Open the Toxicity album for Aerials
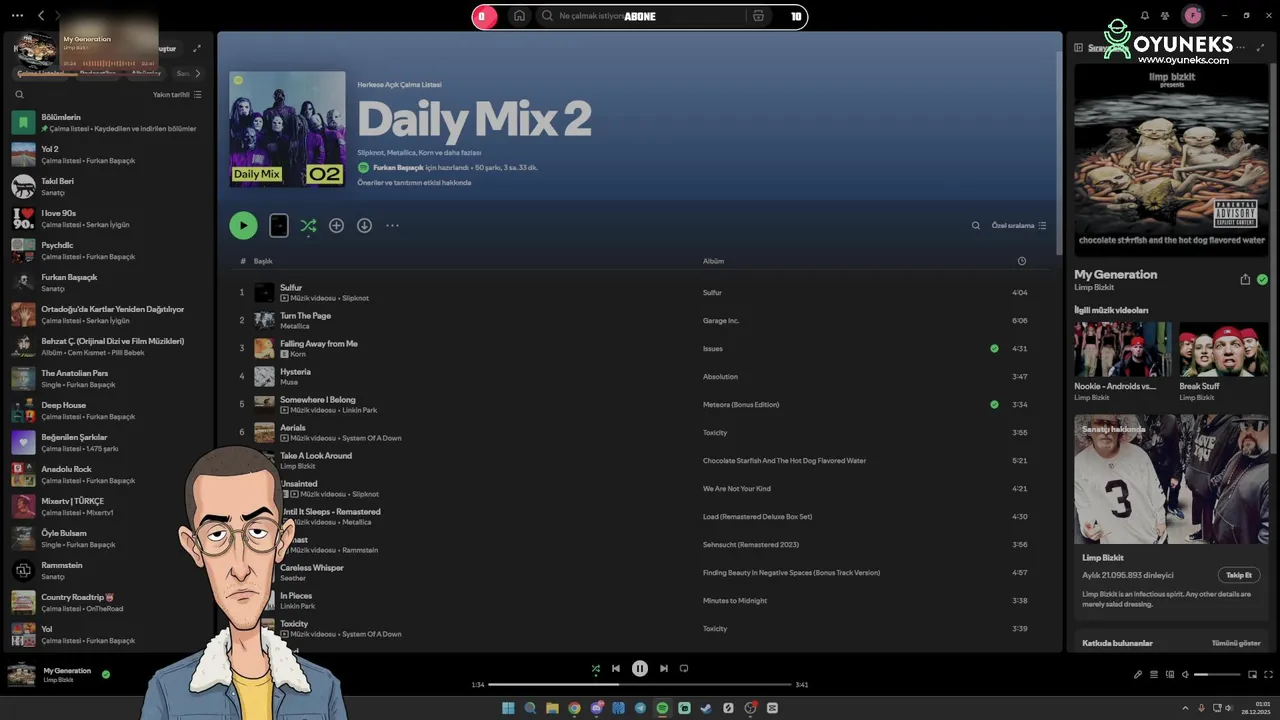 (x=715, y=433)
